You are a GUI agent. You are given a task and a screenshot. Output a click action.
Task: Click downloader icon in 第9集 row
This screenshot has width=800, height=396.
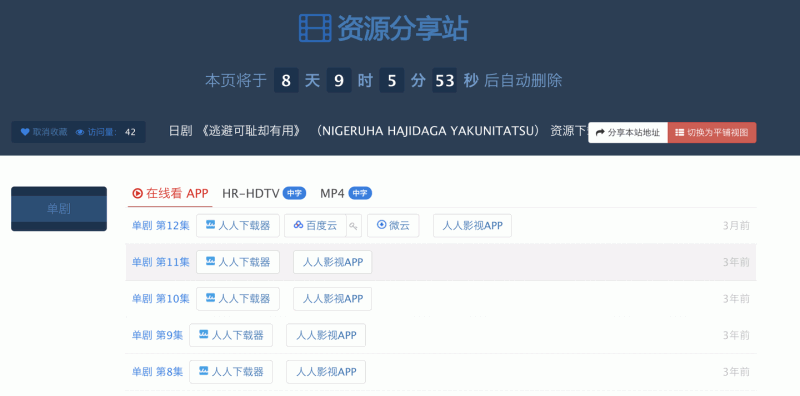204,334
